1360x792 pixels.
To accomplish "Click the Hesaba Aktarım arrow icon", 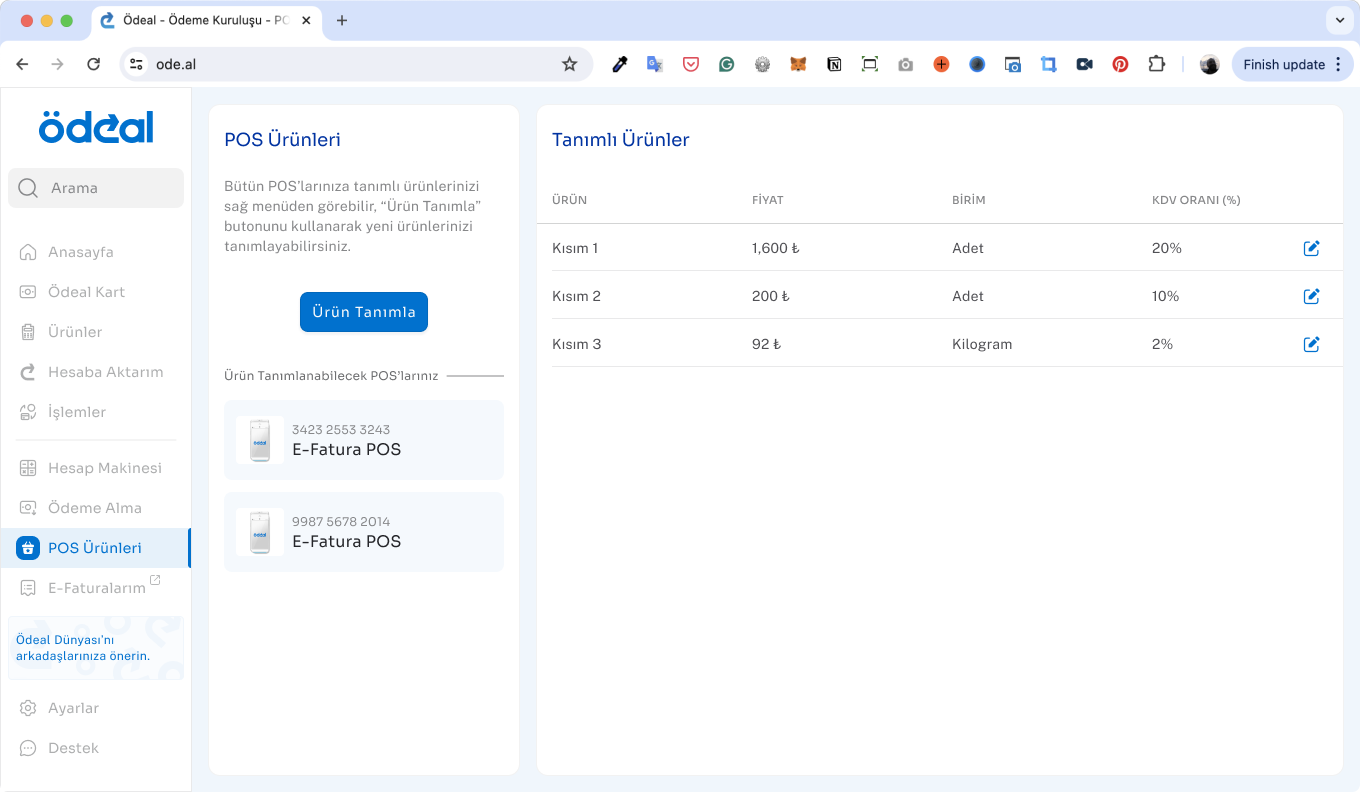I will [28, 372].
